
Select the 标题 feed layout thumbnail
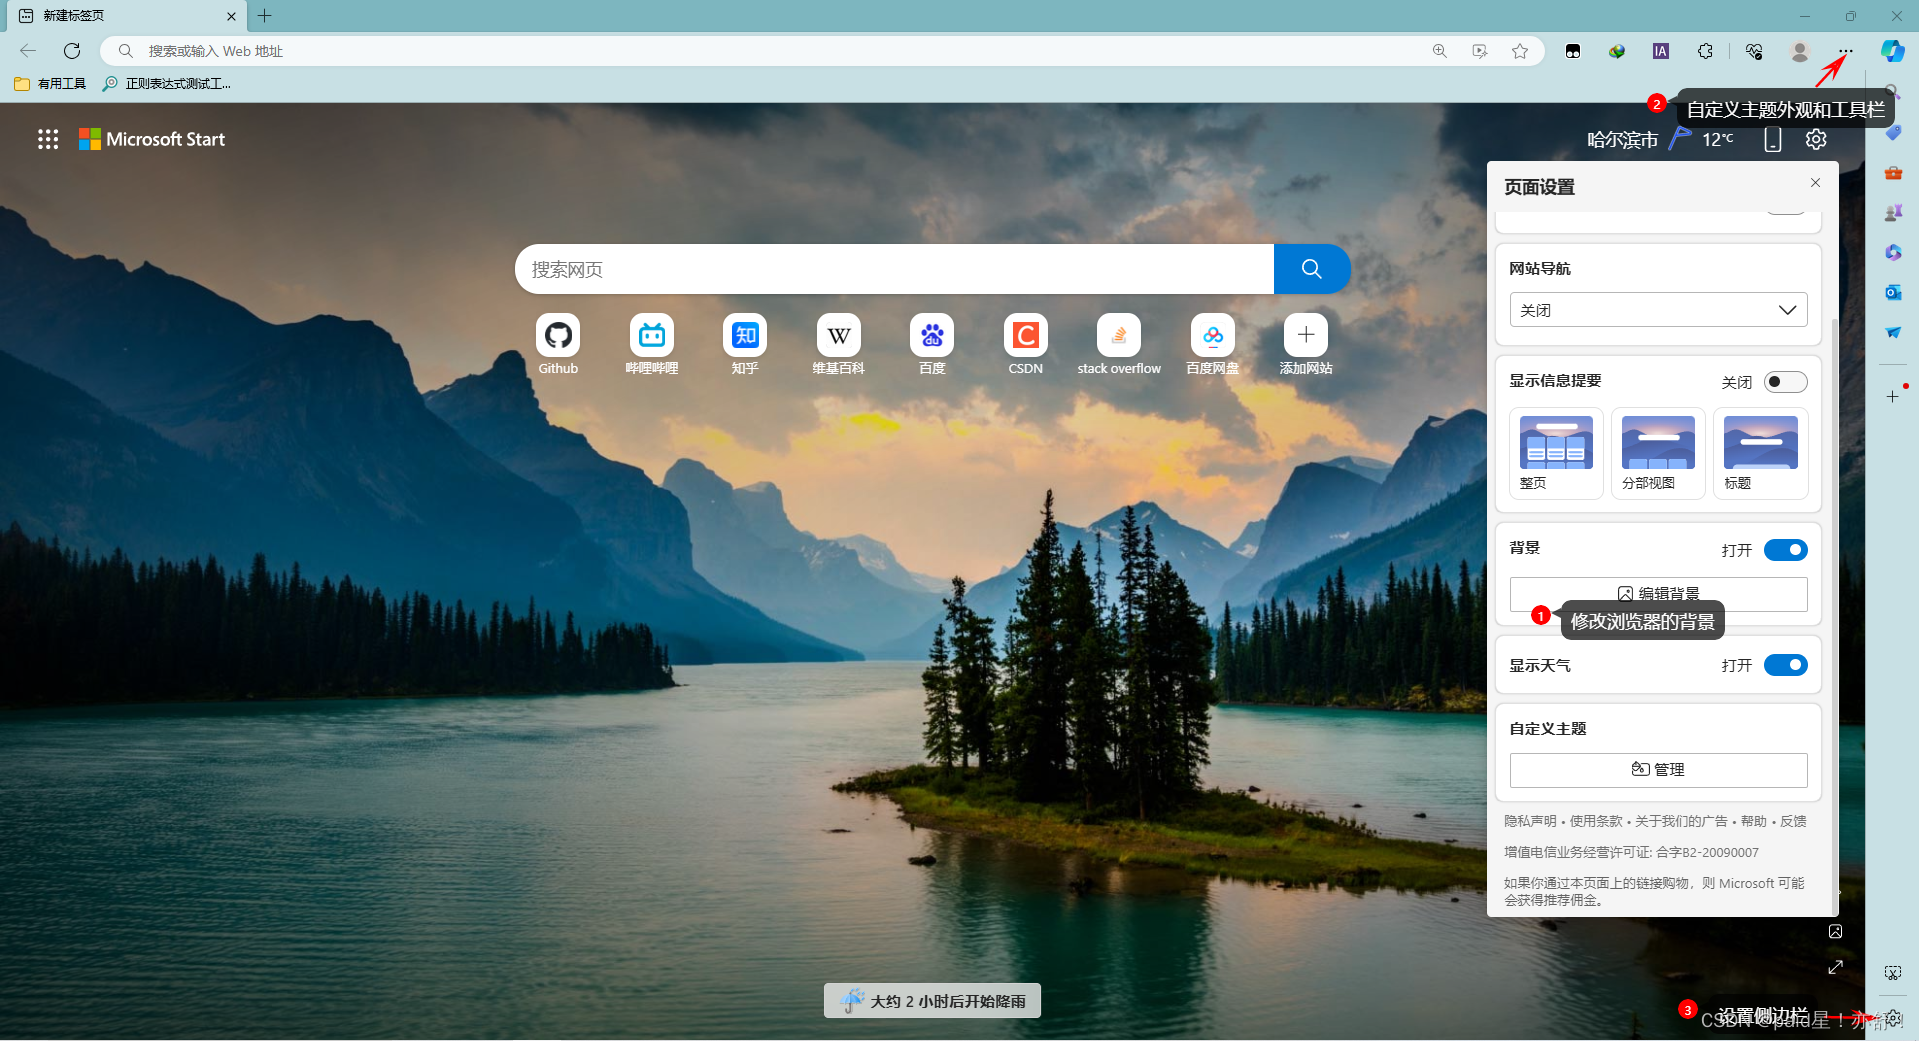[1760, 453]
